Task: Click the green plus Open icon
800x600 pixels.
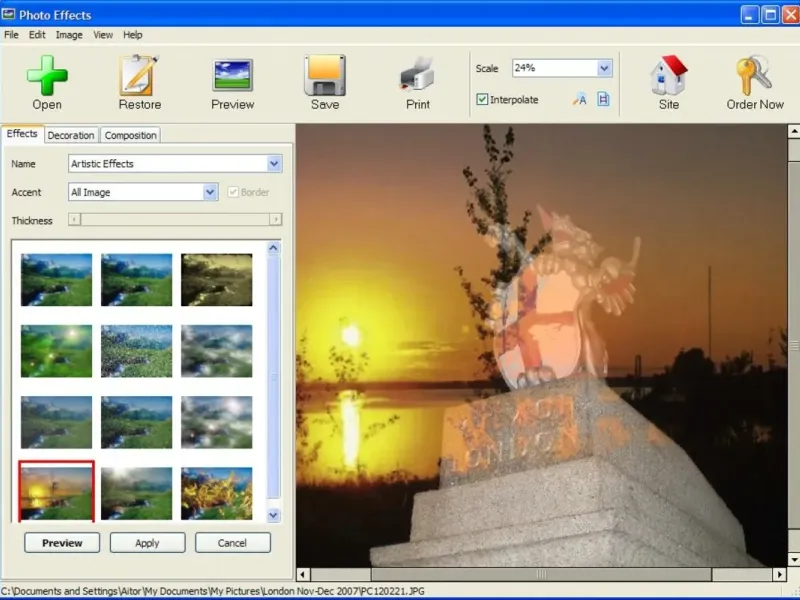Action: 47,75
